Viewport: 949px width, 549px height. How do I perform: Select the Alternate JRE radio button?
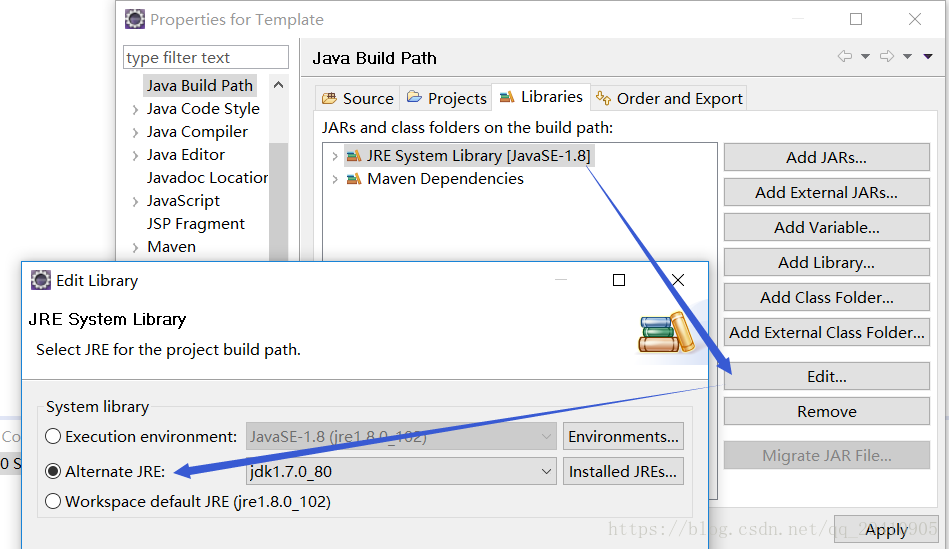click(x=53, y=472)
